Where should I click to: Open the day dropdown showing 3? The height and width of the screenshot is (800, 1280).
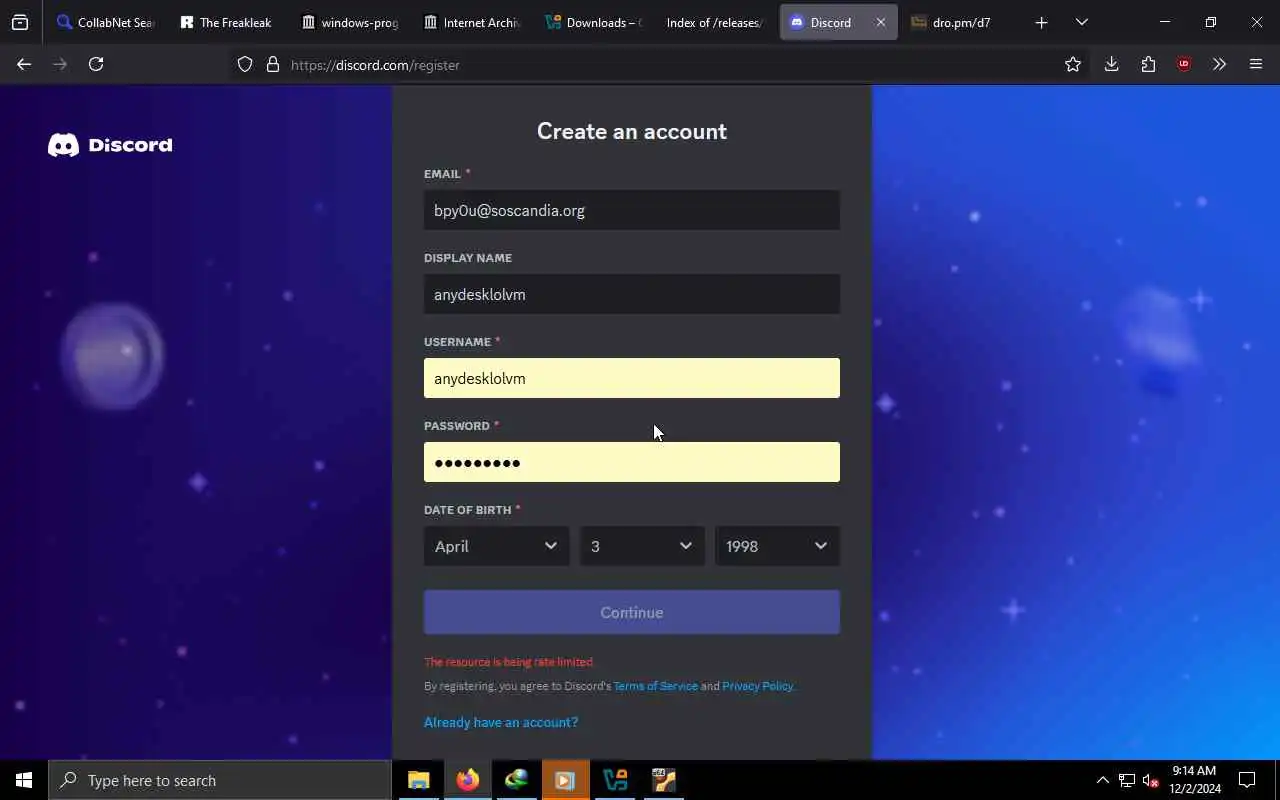coord(642,546)
